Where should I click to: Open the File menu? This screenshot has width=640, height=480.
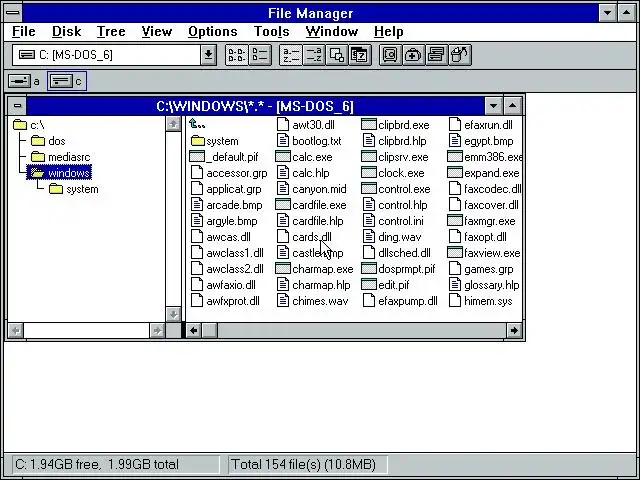pyautogui.click(x=24, y=31)
